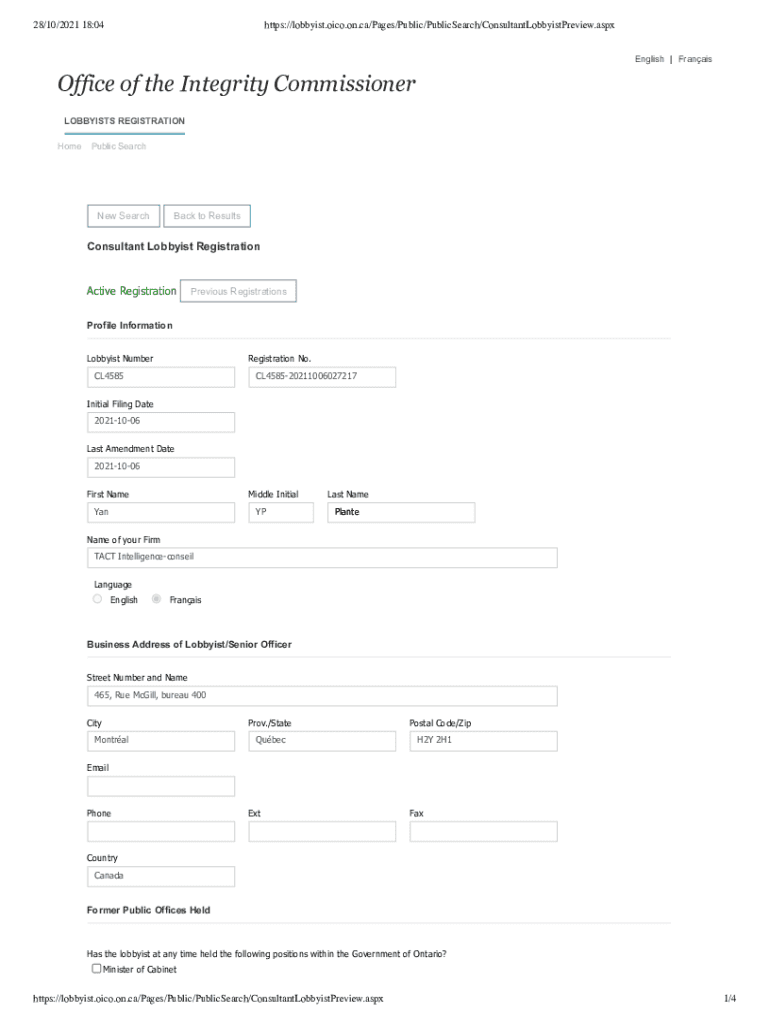Select the Lobbyists Registration tab
This screenshot has width=770, height=1024.
[x=124, y=121]
